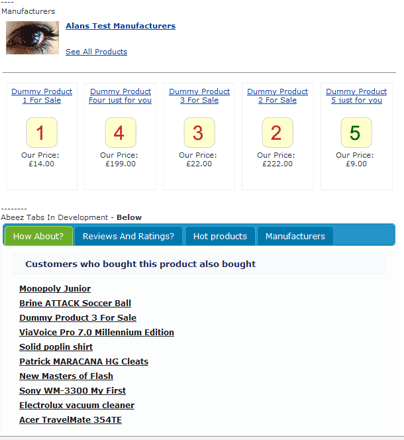
Task: Open the Solid poplin shirt link
Action: (56, 347)
